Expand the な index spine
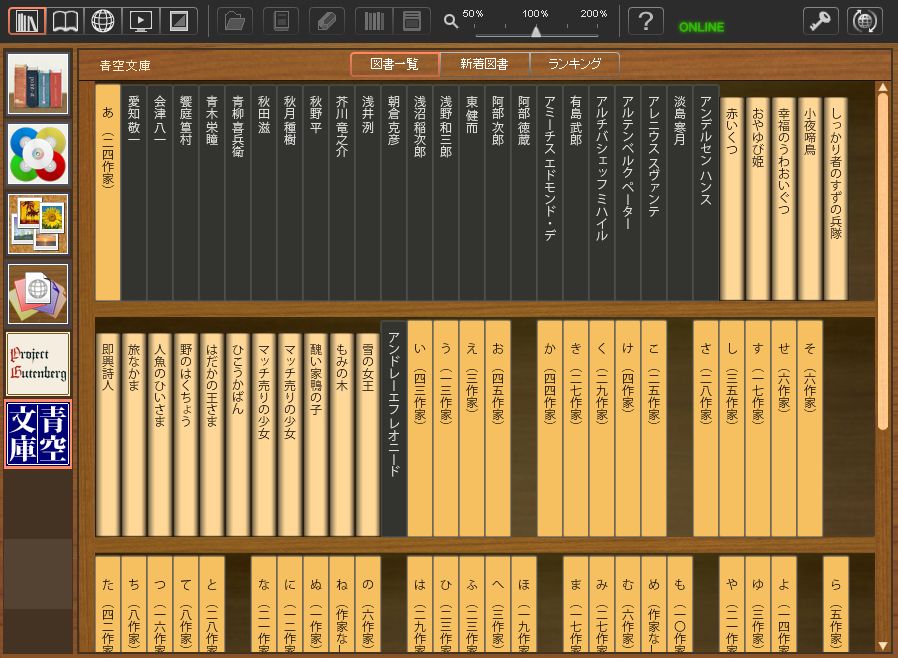This screenshot has width=898, height=658. coord(263,604)
